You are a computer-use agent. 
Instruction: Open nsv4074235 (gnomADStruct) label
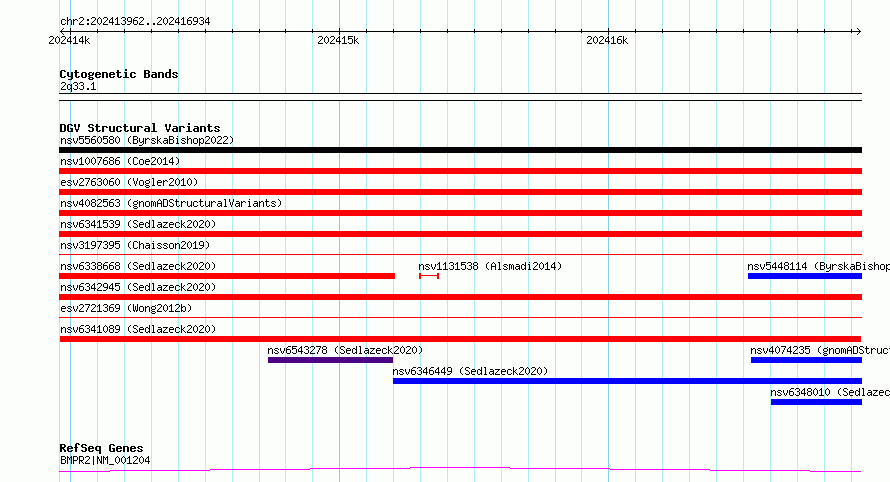pos(820,350)
